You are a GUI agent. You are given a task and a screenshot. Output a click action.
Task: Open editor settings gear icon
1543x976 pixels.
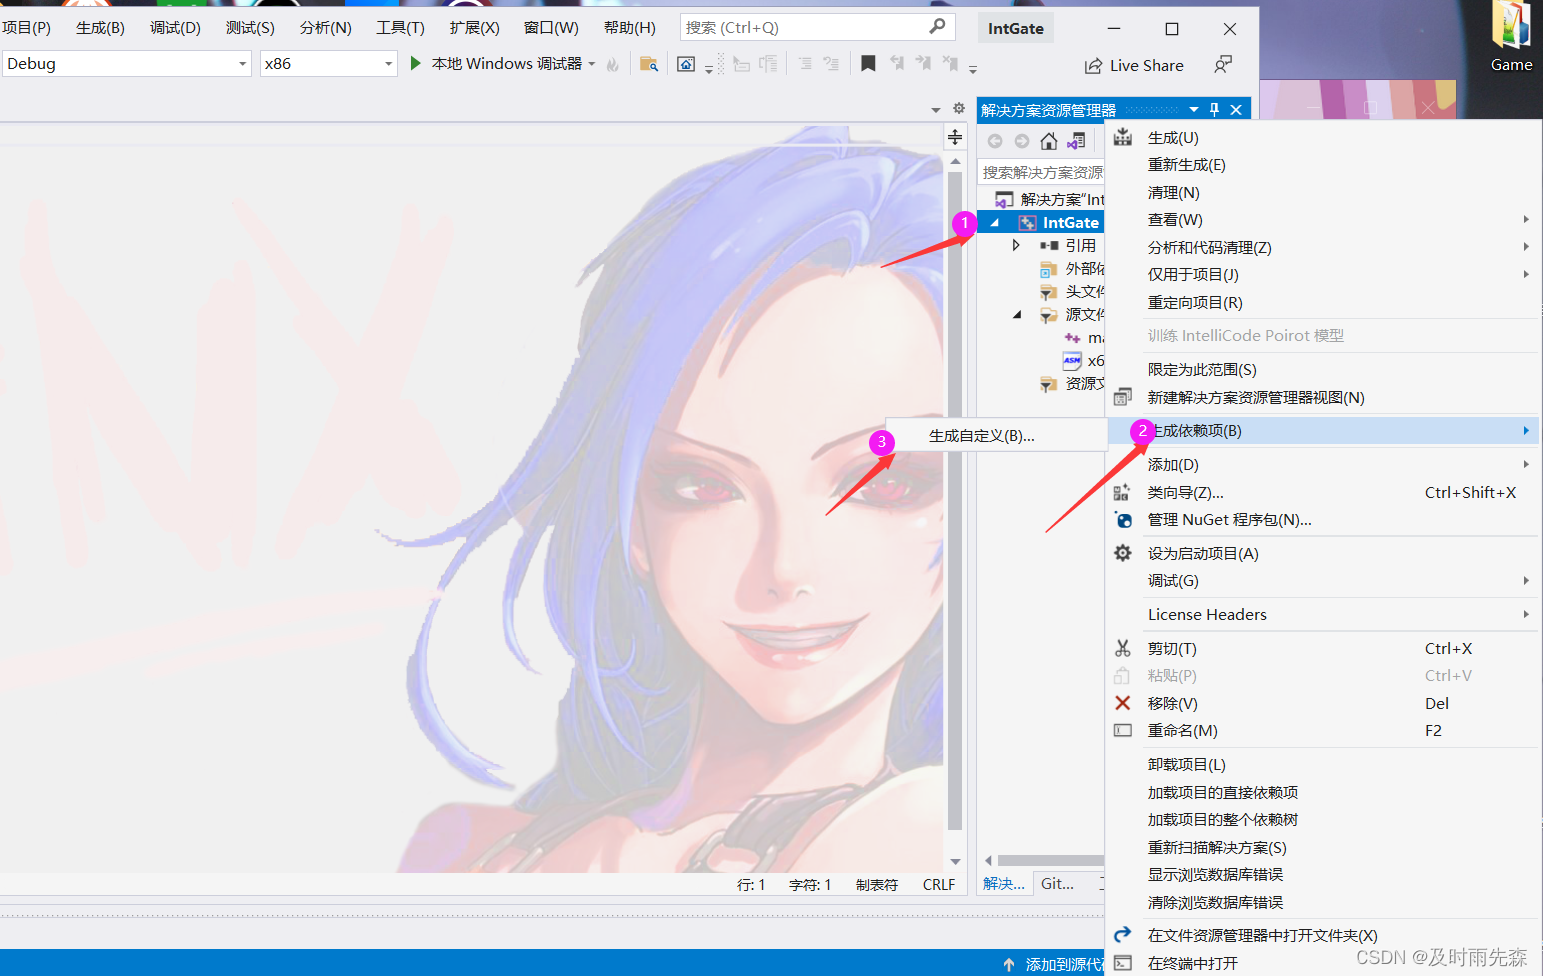[959, 108]
